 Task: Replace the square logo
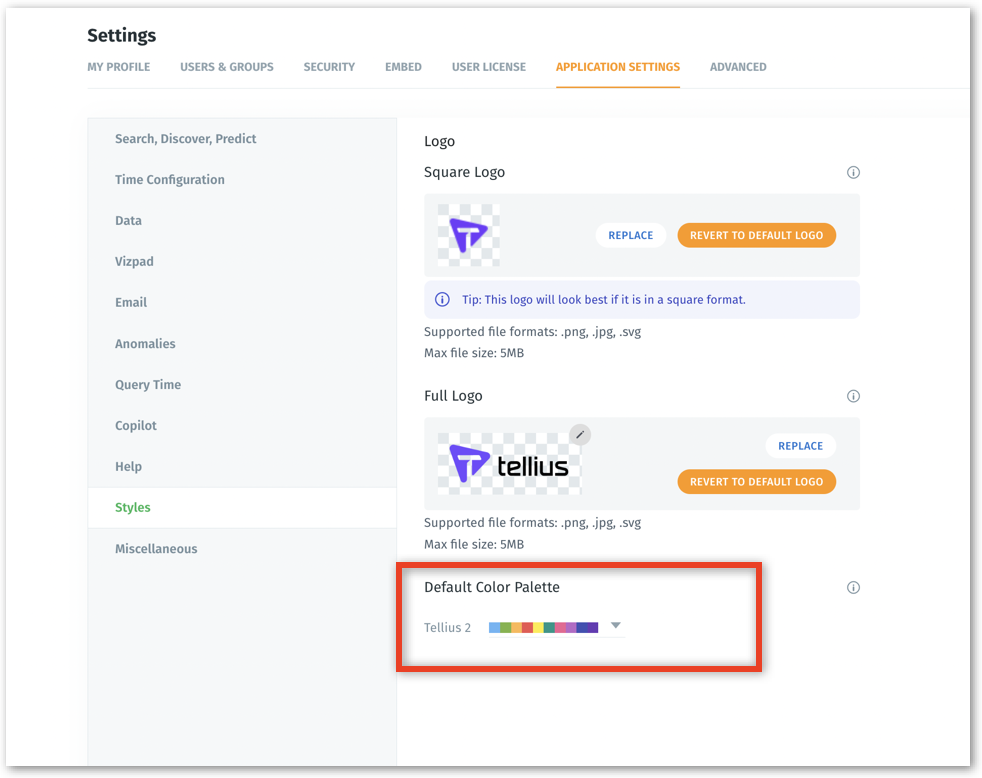[x=631, y=235]
